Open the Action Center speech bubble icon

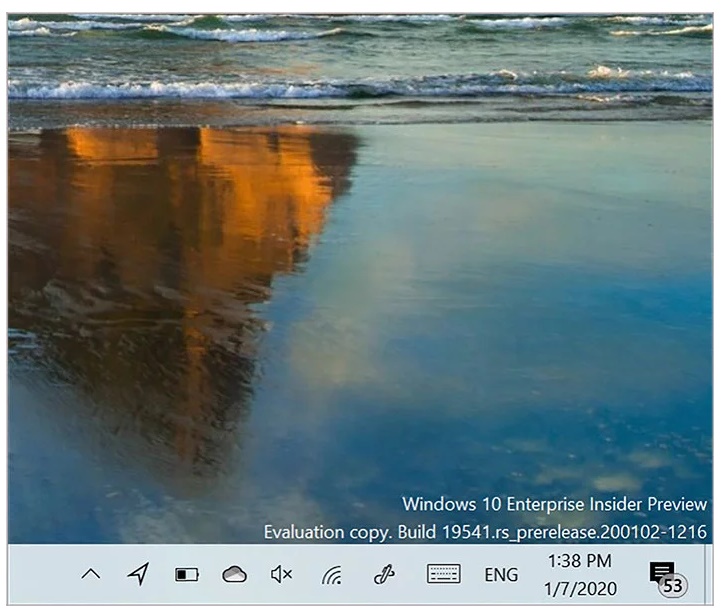[661, 571]
